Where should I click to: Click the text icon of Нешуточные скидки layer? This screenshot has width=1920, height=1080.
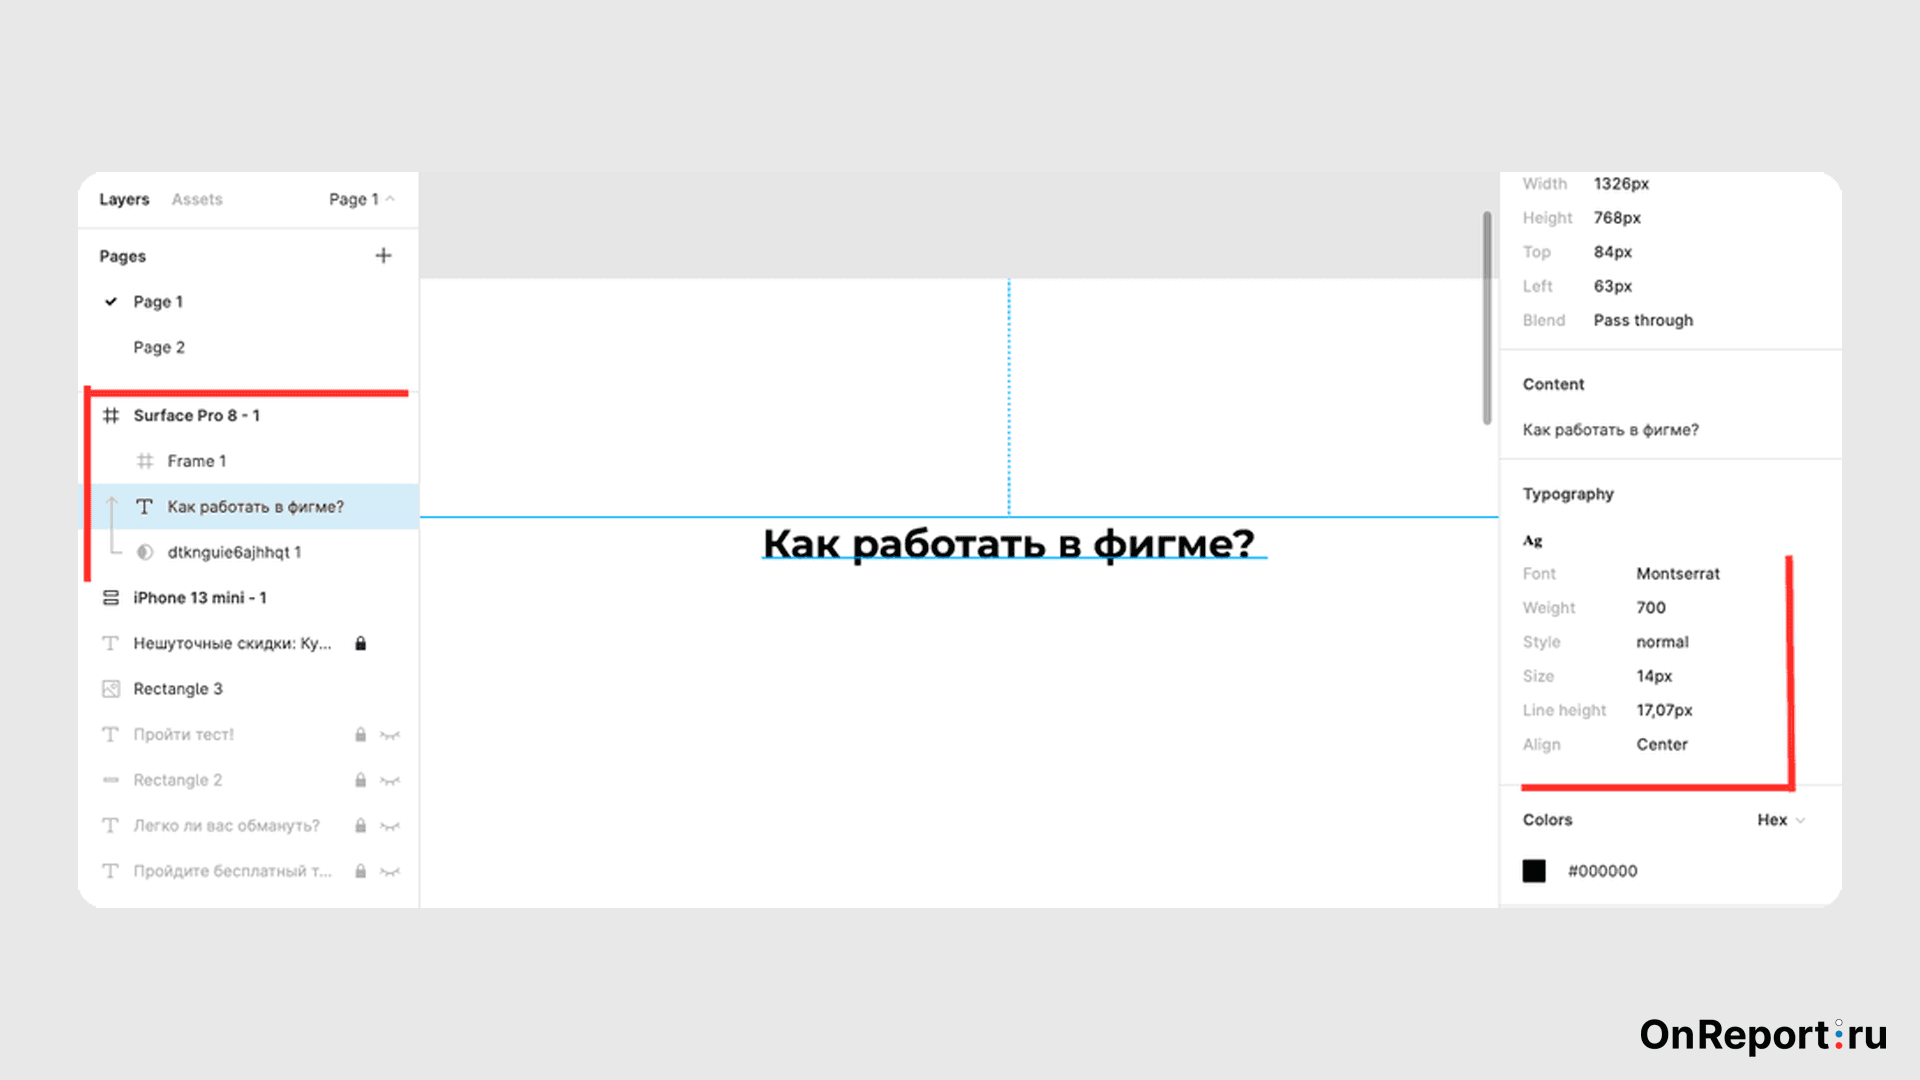pyautogui.click(x=111, y=643)
